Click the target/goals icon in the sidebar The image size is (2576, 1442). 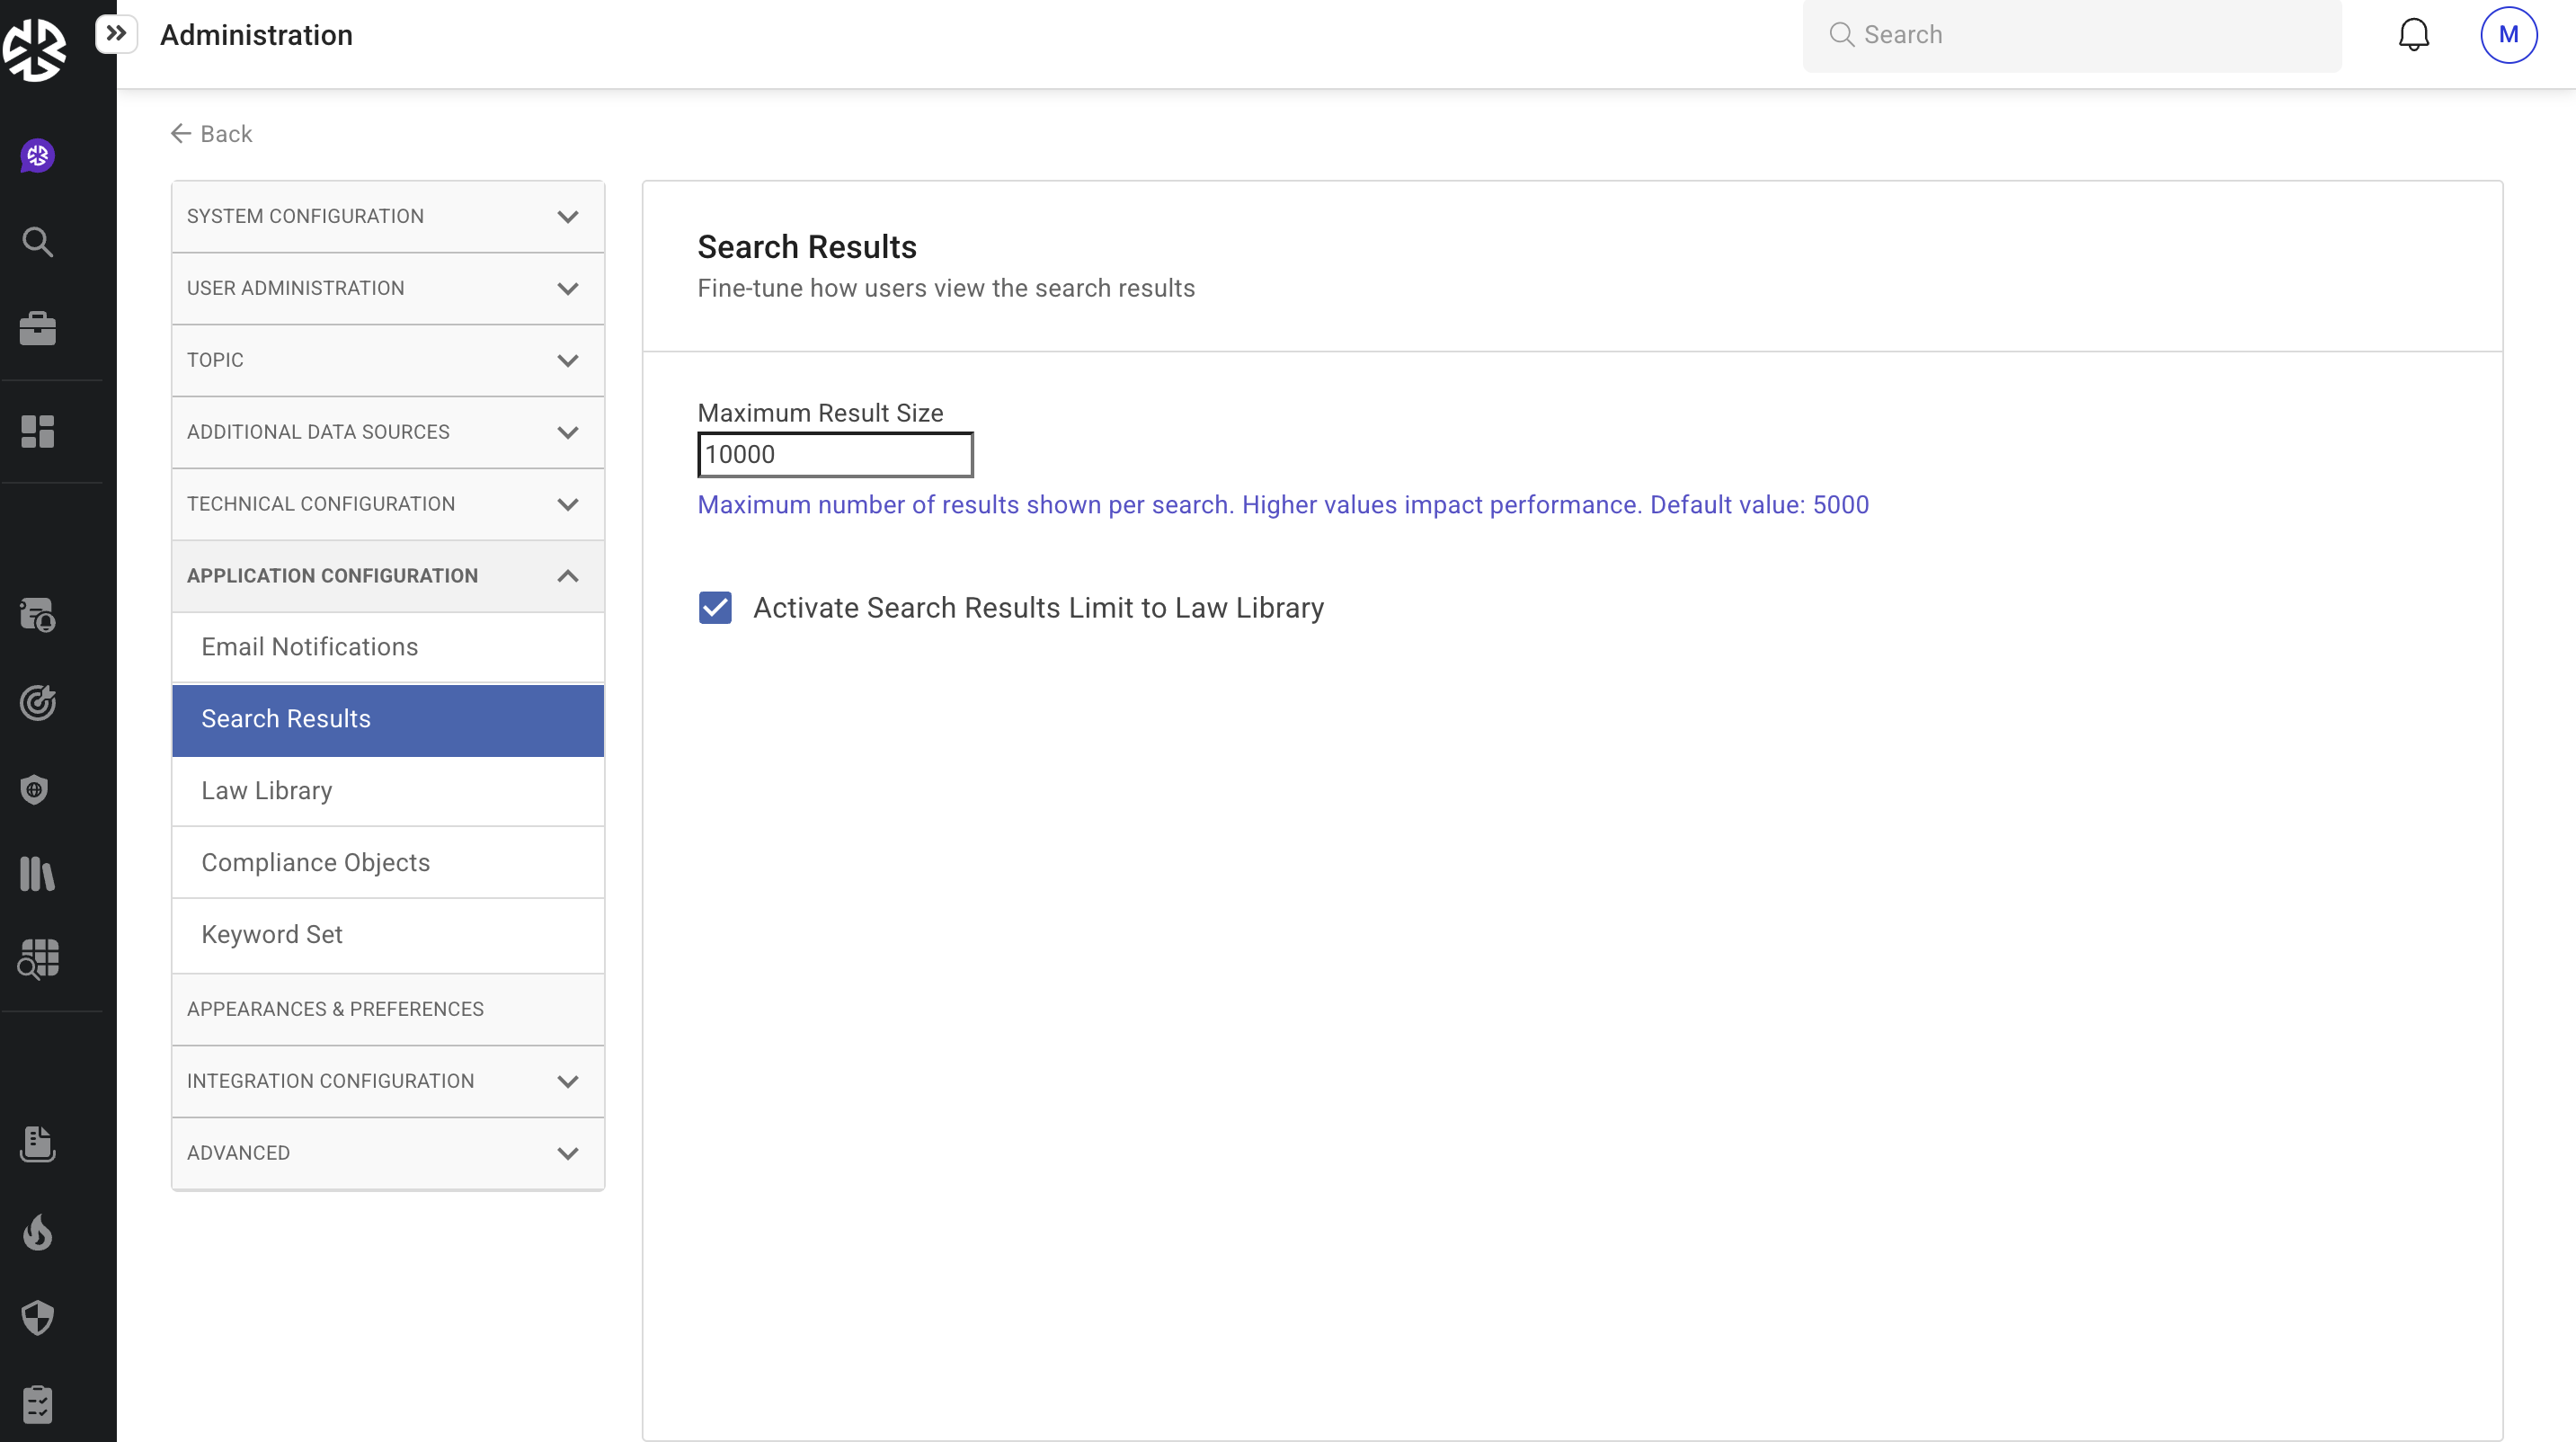tap(37, 702)
